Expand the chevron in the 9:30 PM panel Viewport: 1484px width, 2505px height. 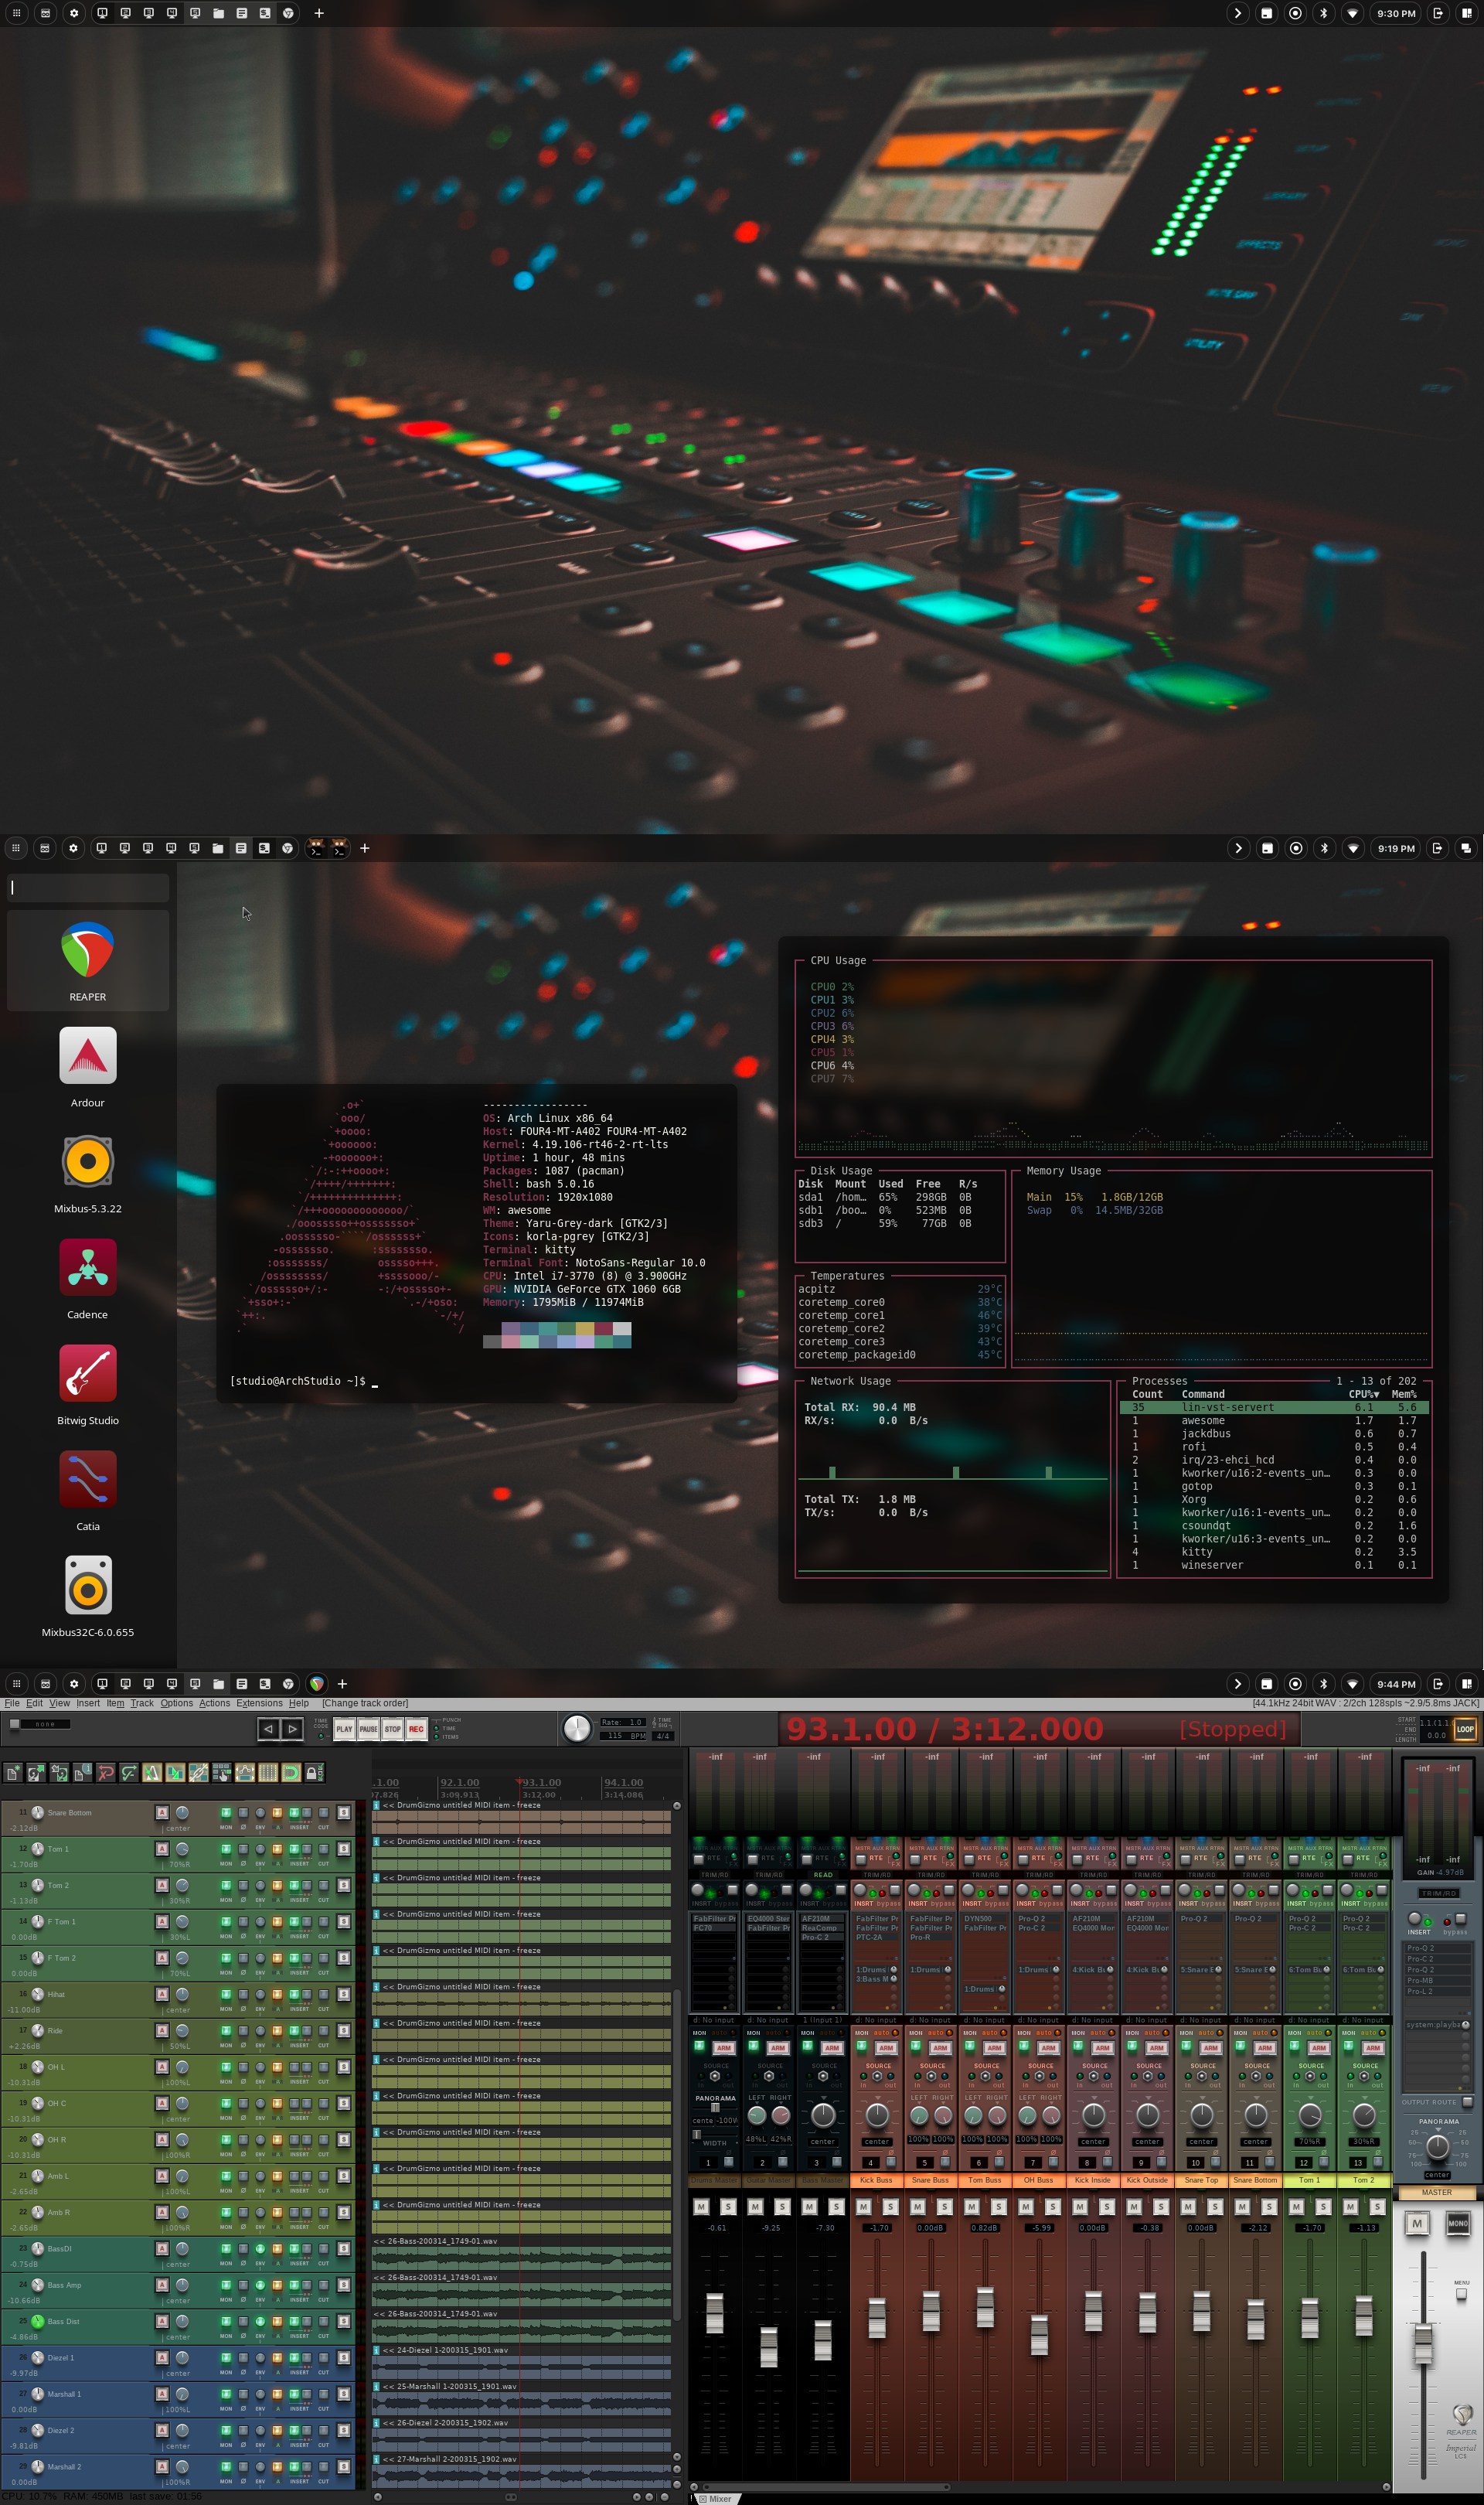[x=1237, y=13]
